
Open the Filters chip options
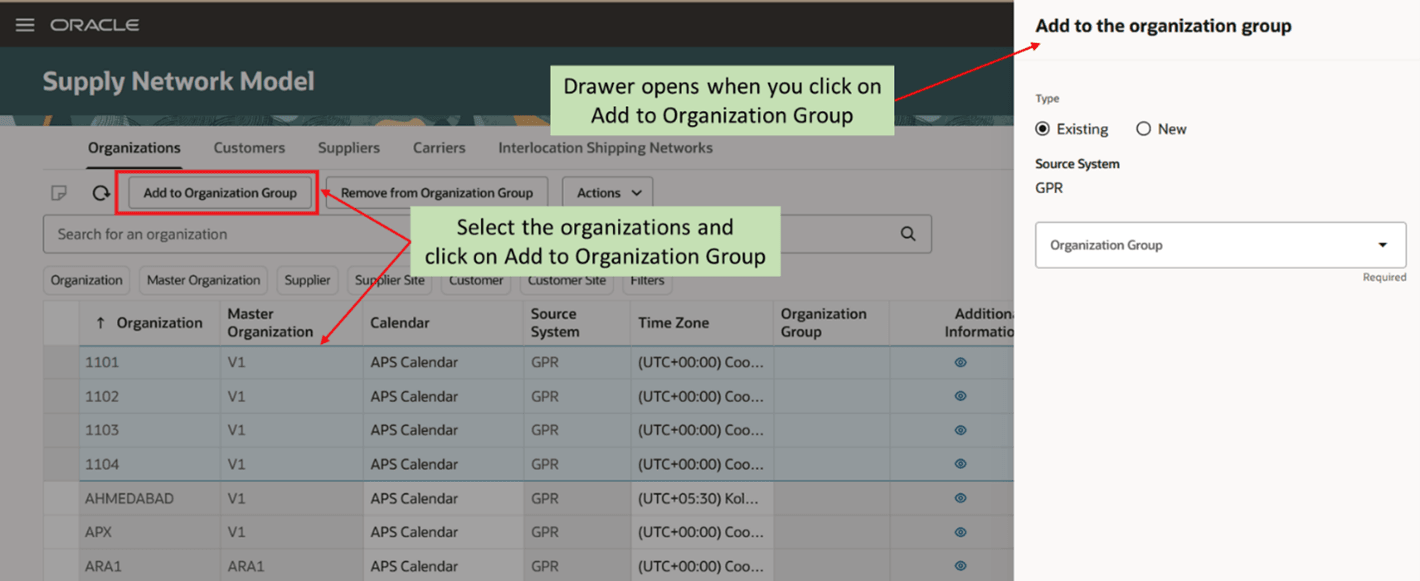[x=647, y=280]
